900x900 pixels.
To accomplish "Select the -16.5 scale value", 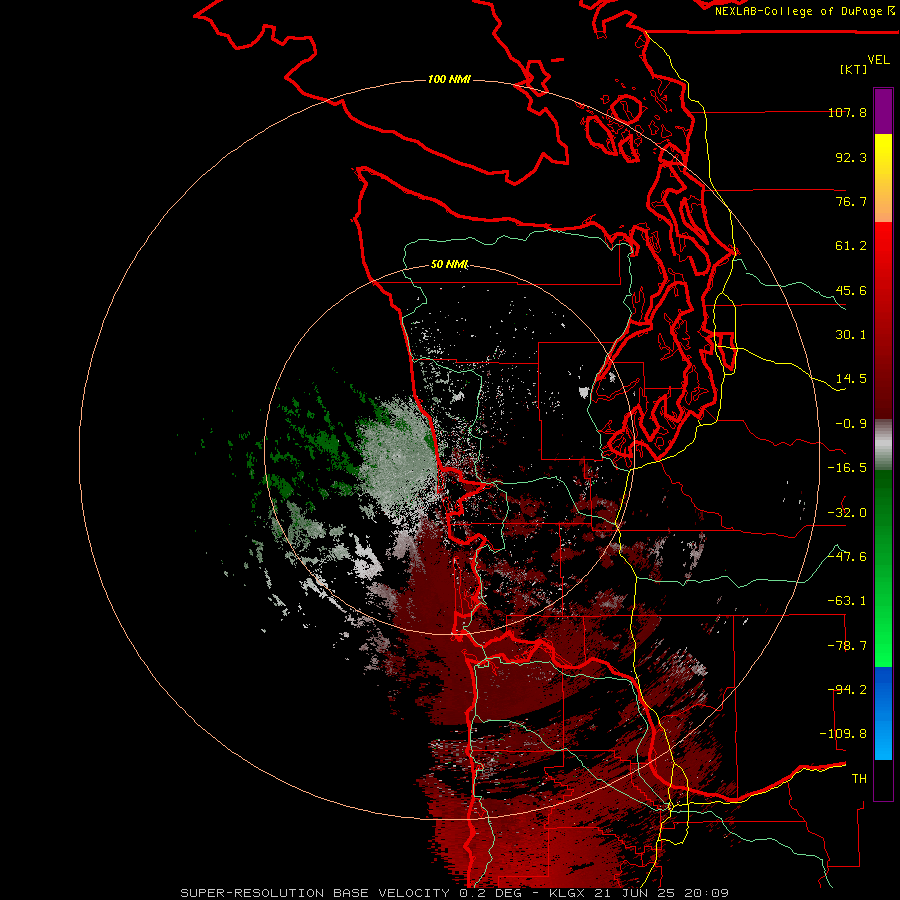I will tap(847, 468).
